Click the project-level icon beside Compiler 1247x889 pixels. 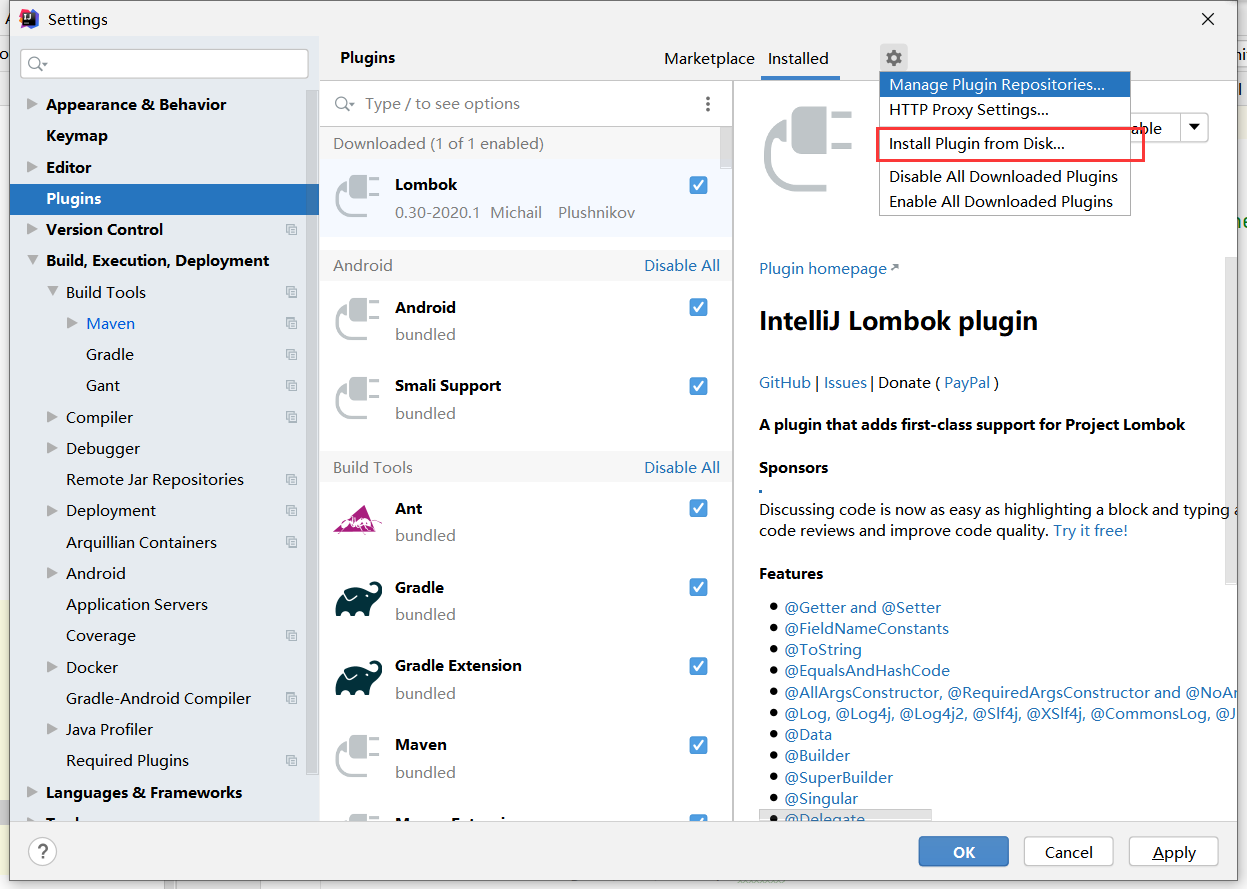pyautogui.click(x=291, y=417)
